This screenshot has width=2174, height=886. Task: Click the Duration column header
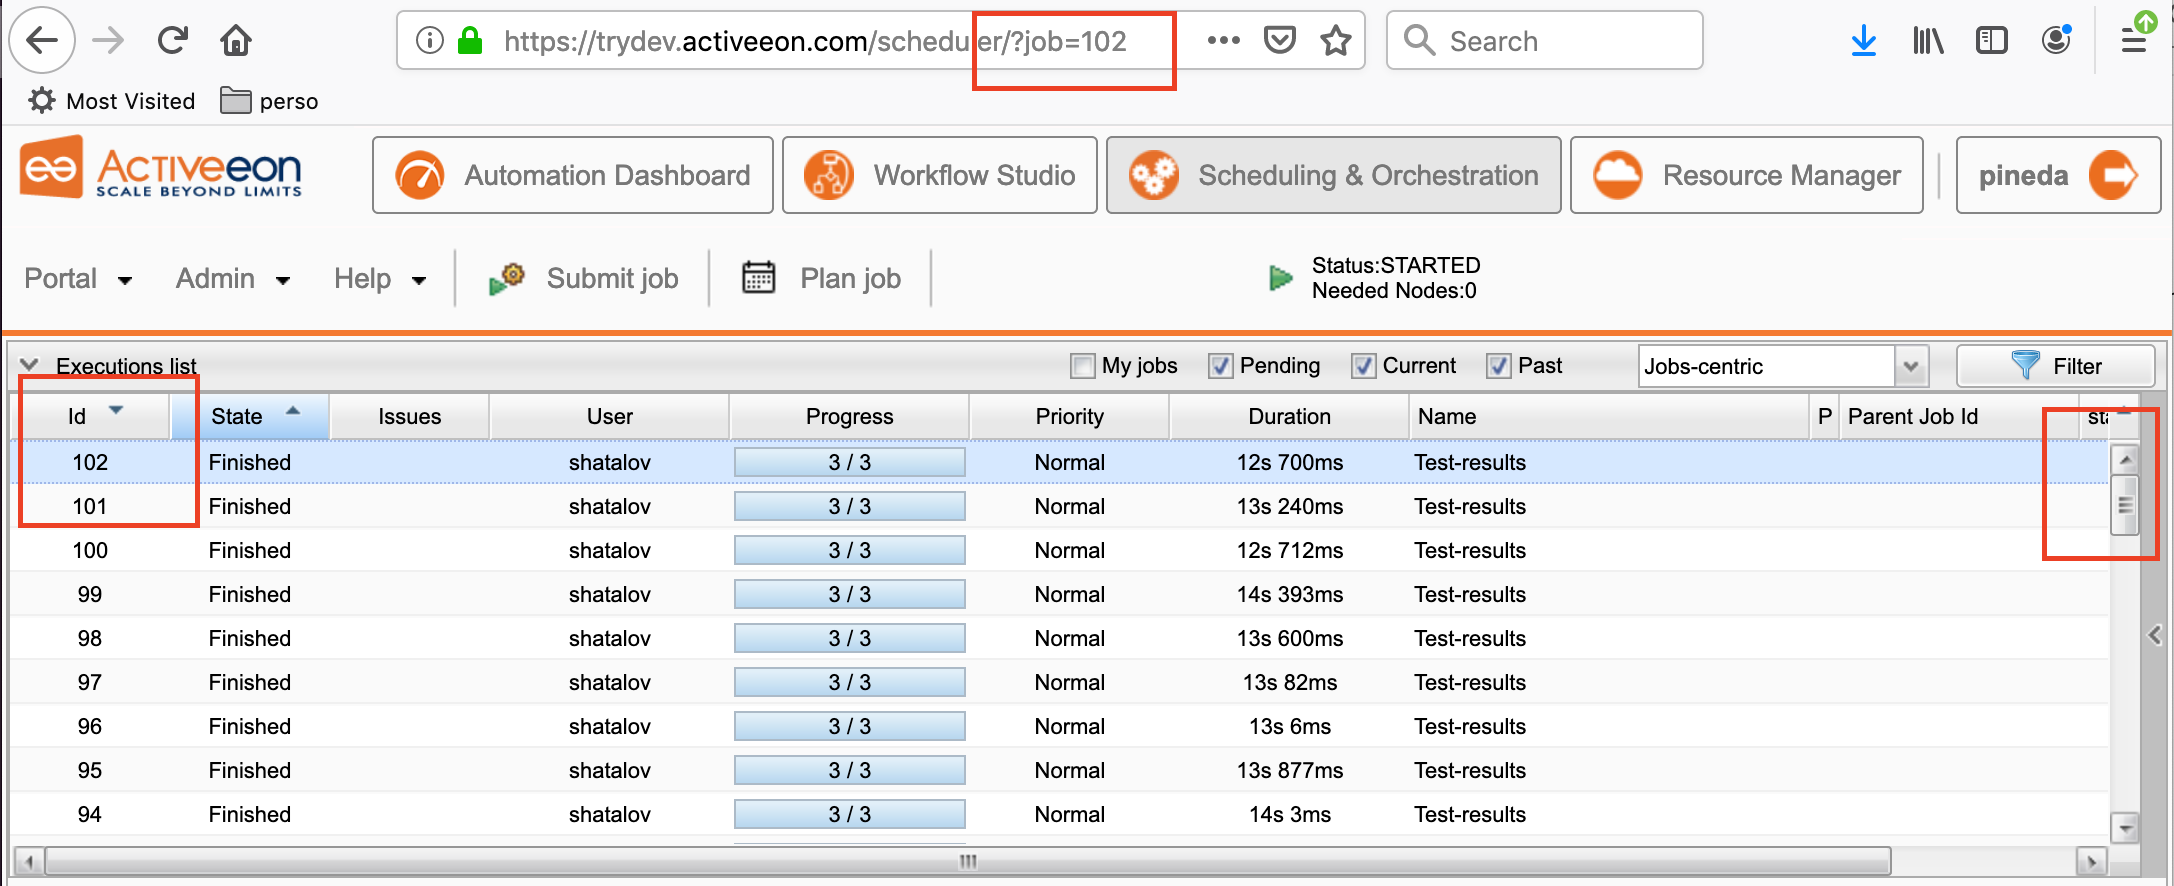click(1289, 416)
